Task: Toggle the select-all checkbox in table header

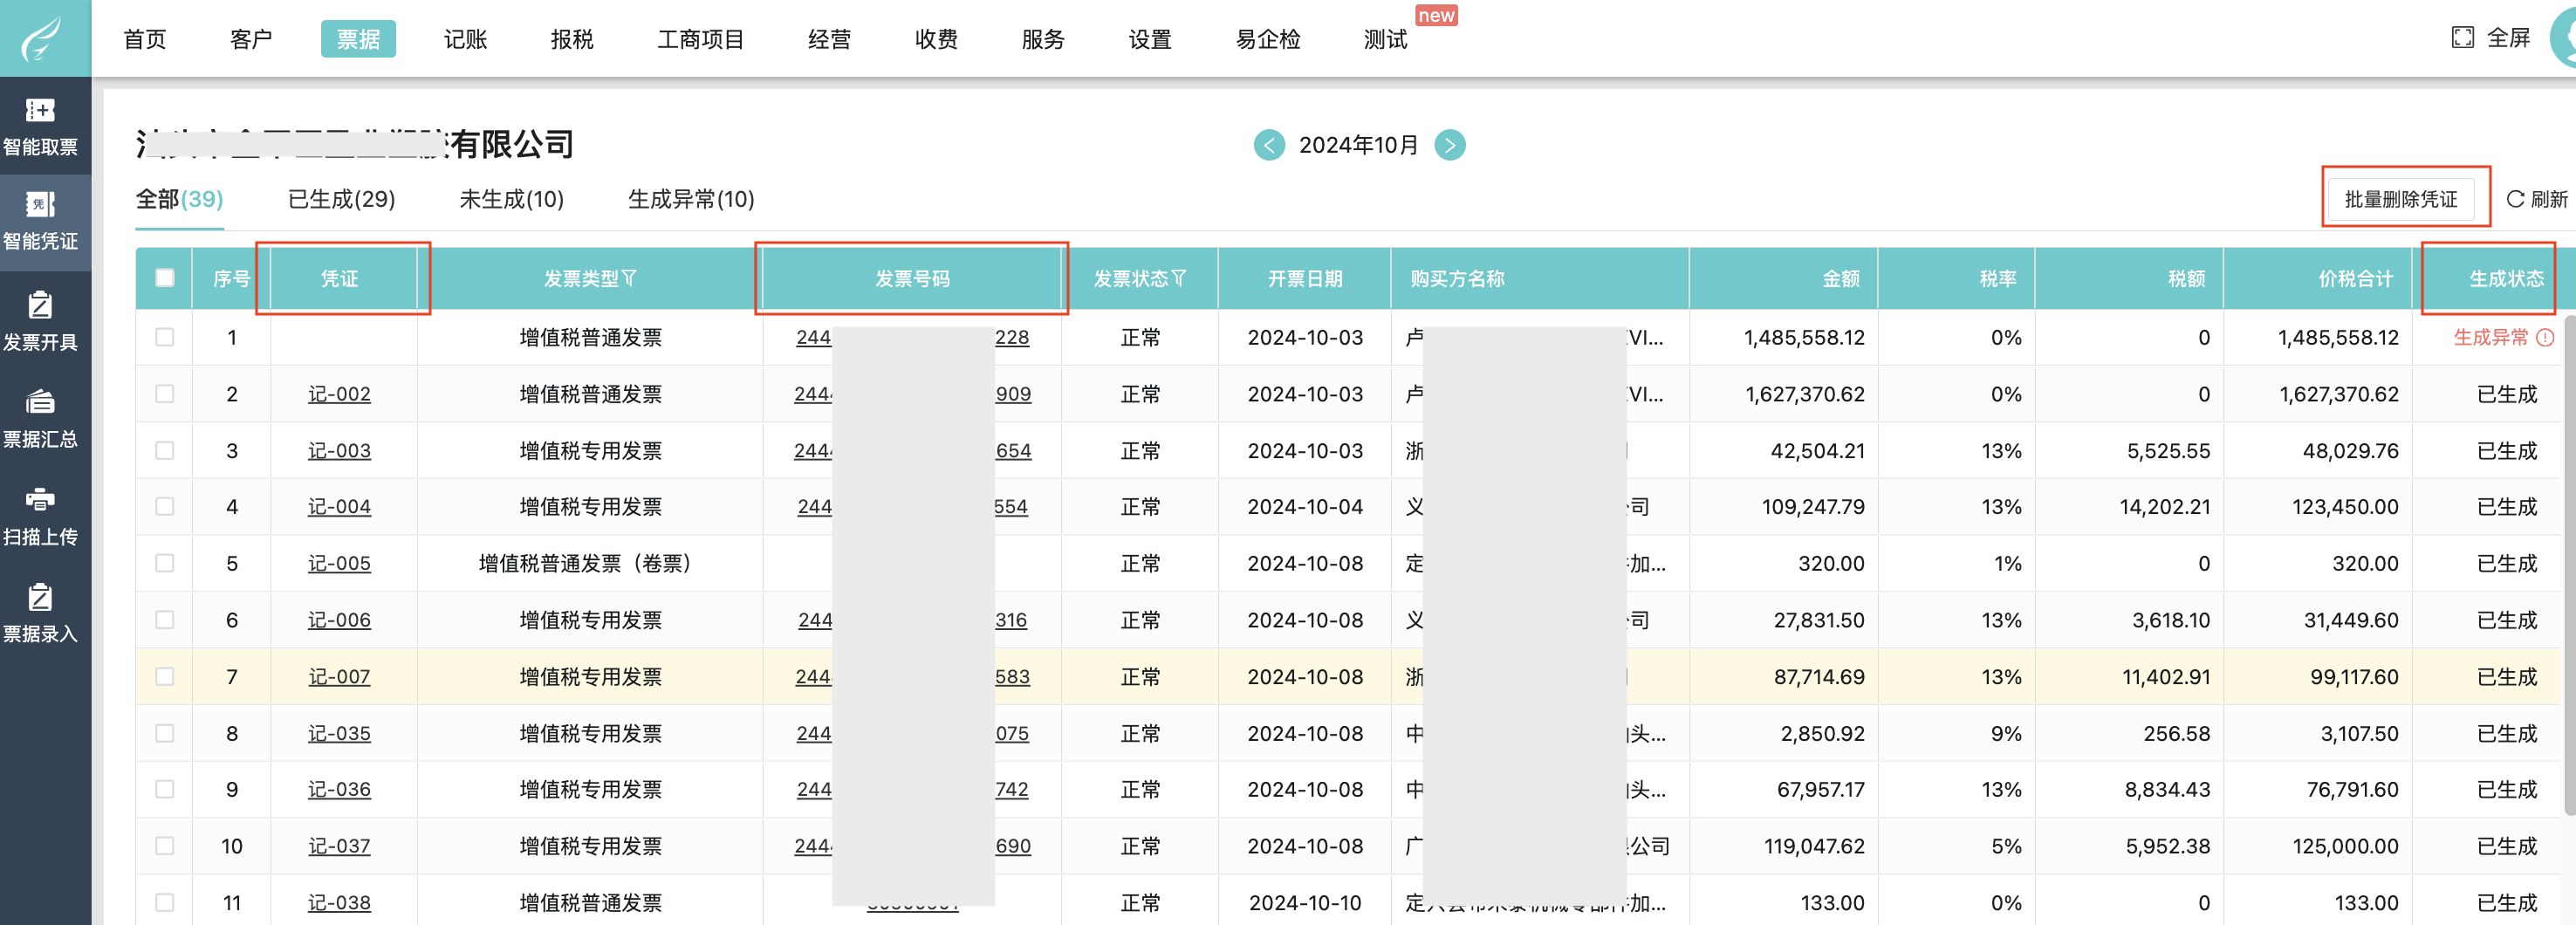Action: coord(165,278)
